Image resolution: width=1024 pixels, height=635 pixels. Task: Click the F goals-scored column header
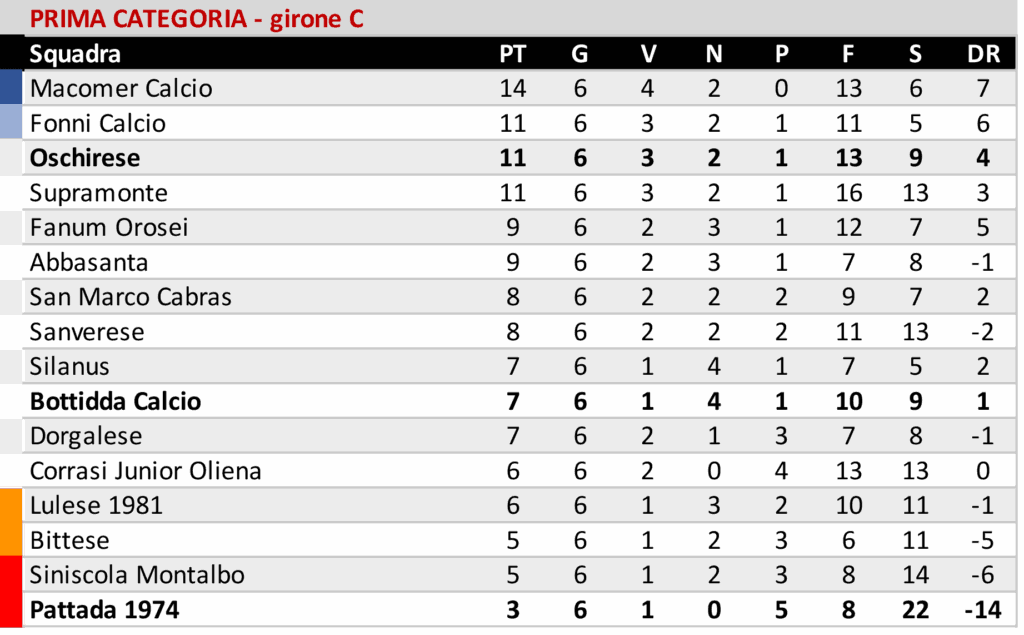(848, 54)
